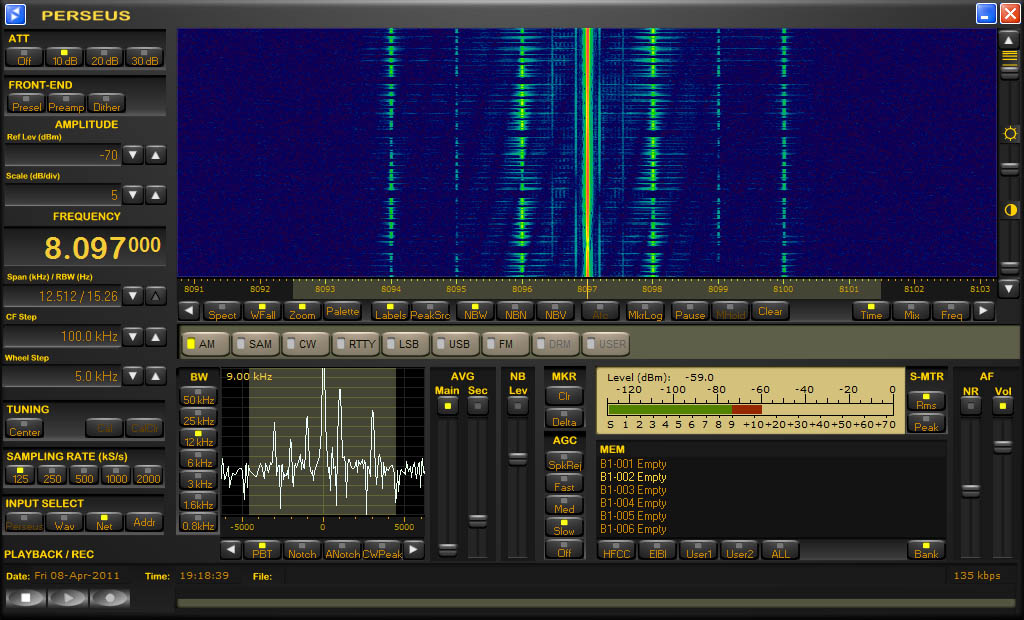Decrease Wheel Step with down arrow

[133, 376]
